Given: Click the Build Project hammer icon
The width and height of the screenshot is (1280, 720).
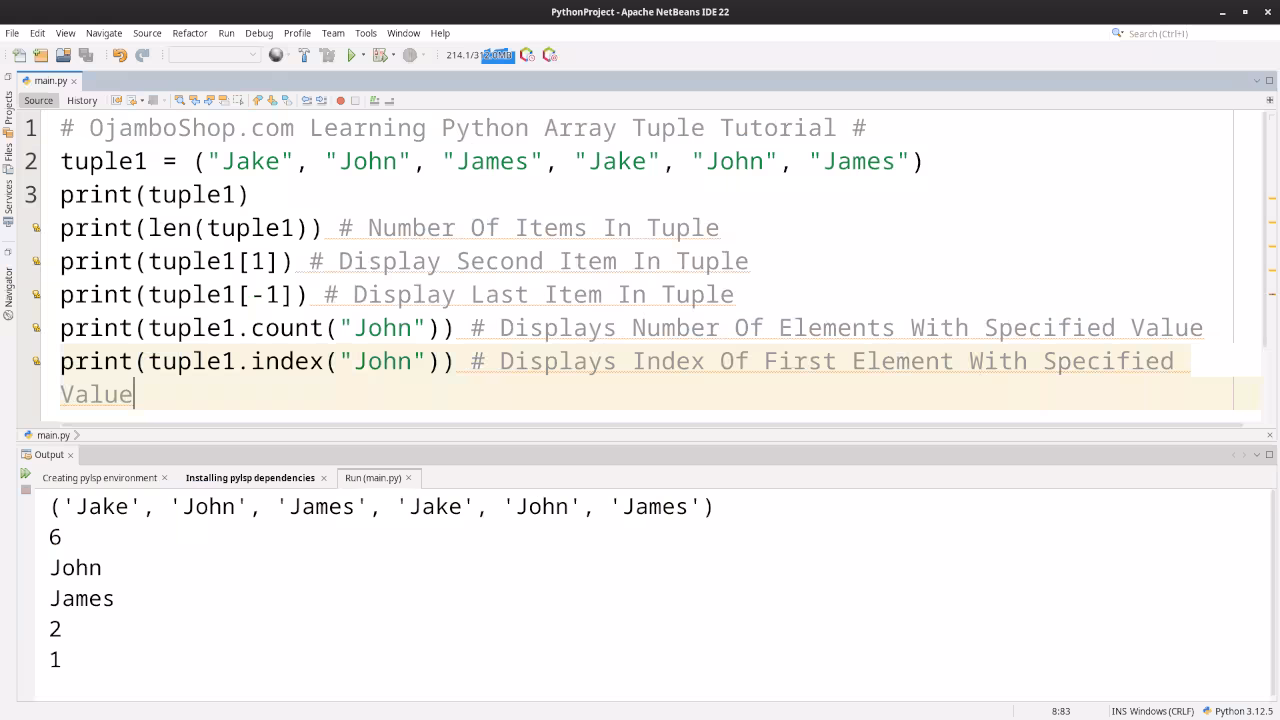Looking at the screenshot, I should click(304, 55).
